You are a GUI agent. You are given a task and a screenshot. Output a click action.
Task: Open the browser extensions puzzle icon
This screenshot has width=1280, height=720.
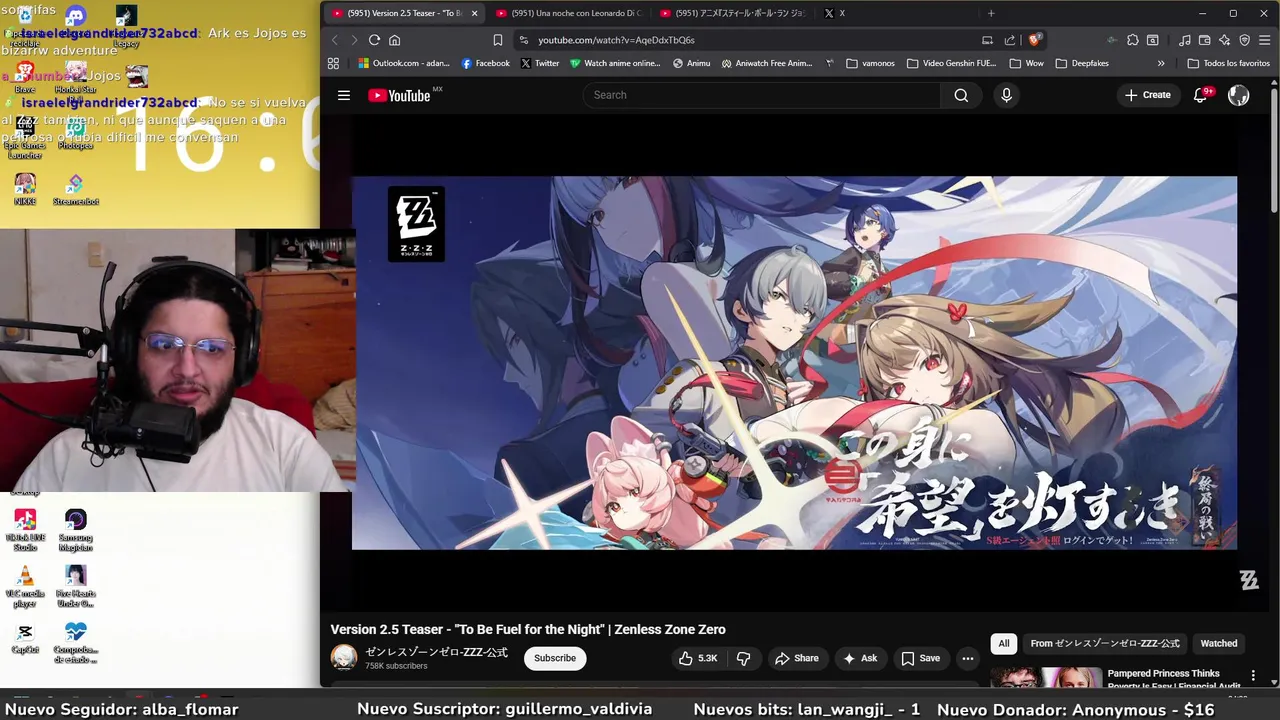[x=1132, y=40]
